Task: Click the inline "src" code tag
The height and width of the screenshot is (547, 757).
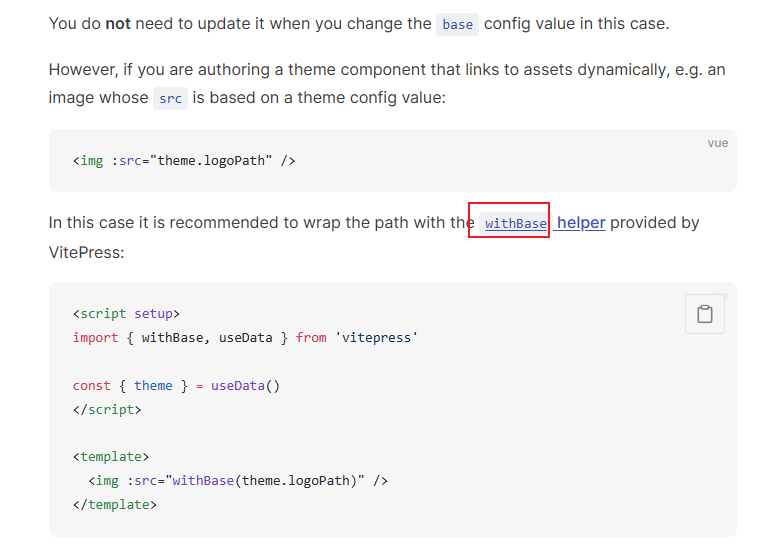Action: tap(170, 98)
